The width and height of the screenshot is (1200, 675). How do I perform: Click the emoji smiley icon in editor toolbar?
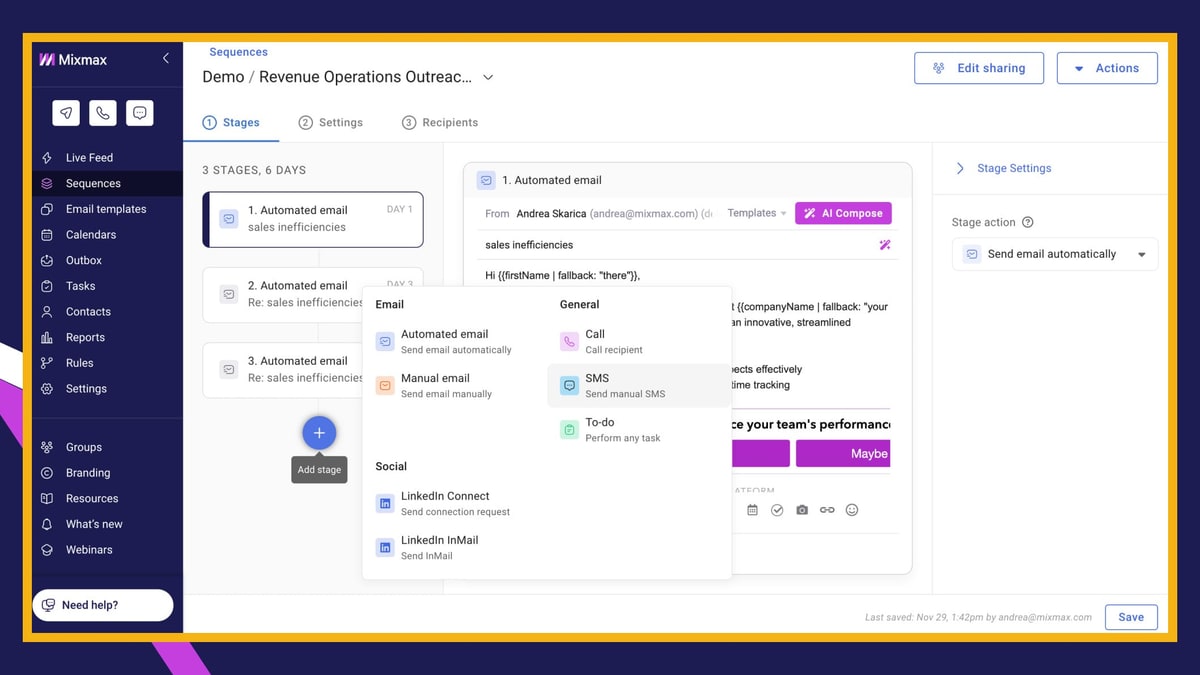852,510
